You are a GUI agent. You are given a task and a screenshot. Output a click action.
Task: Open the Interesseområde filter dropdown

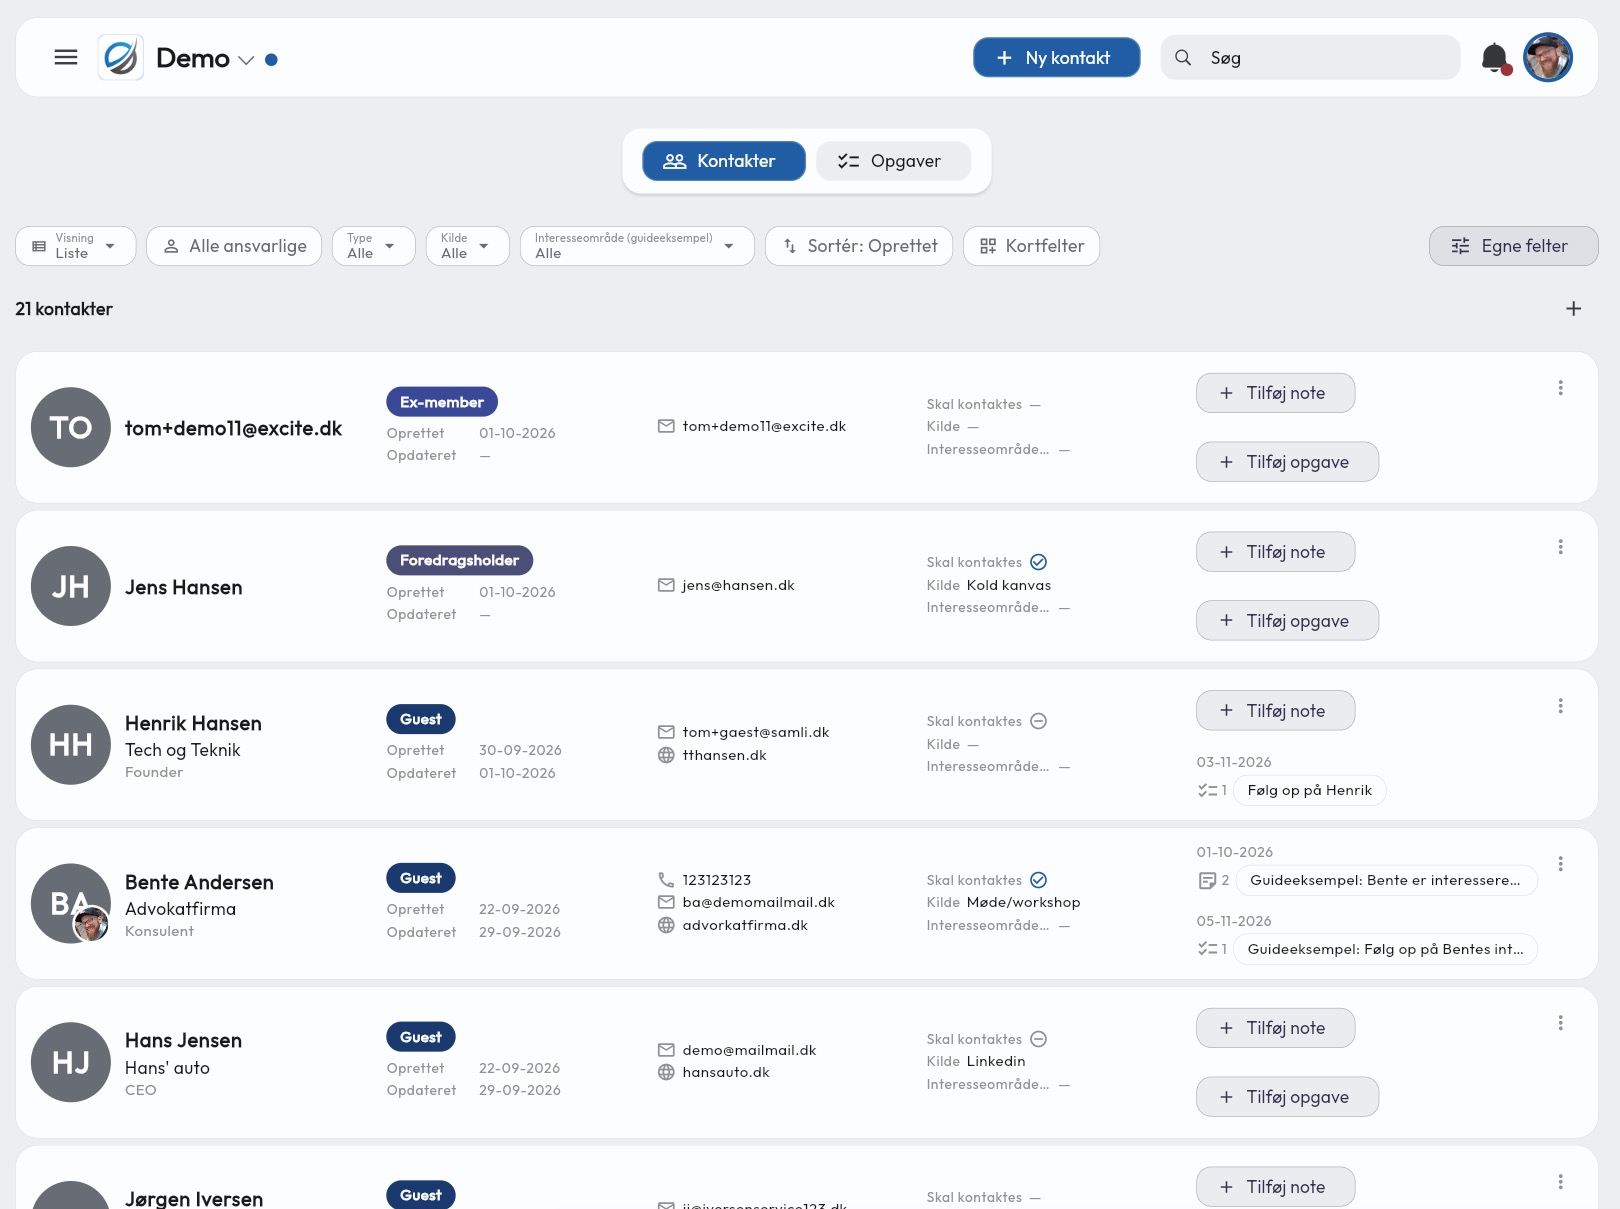click(637, 246)
